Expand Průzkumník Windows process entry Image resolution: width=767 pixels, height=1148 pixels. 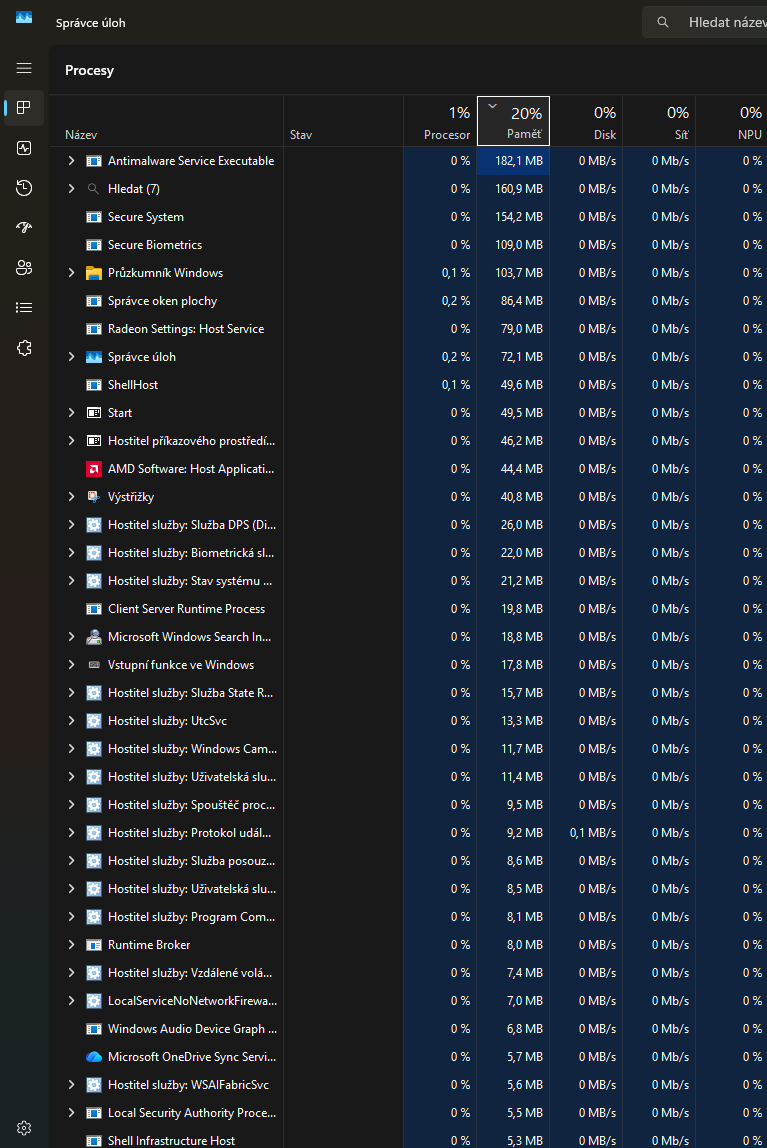pyautogui.click(x=71, y=272)
